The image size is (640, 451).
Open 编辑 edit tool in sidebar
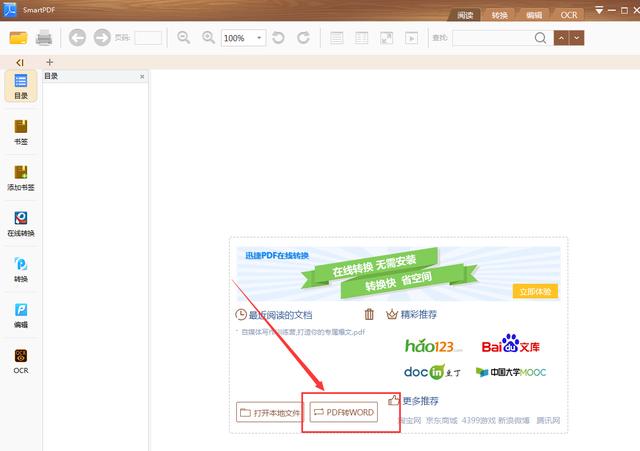click(x=21, y=315)
